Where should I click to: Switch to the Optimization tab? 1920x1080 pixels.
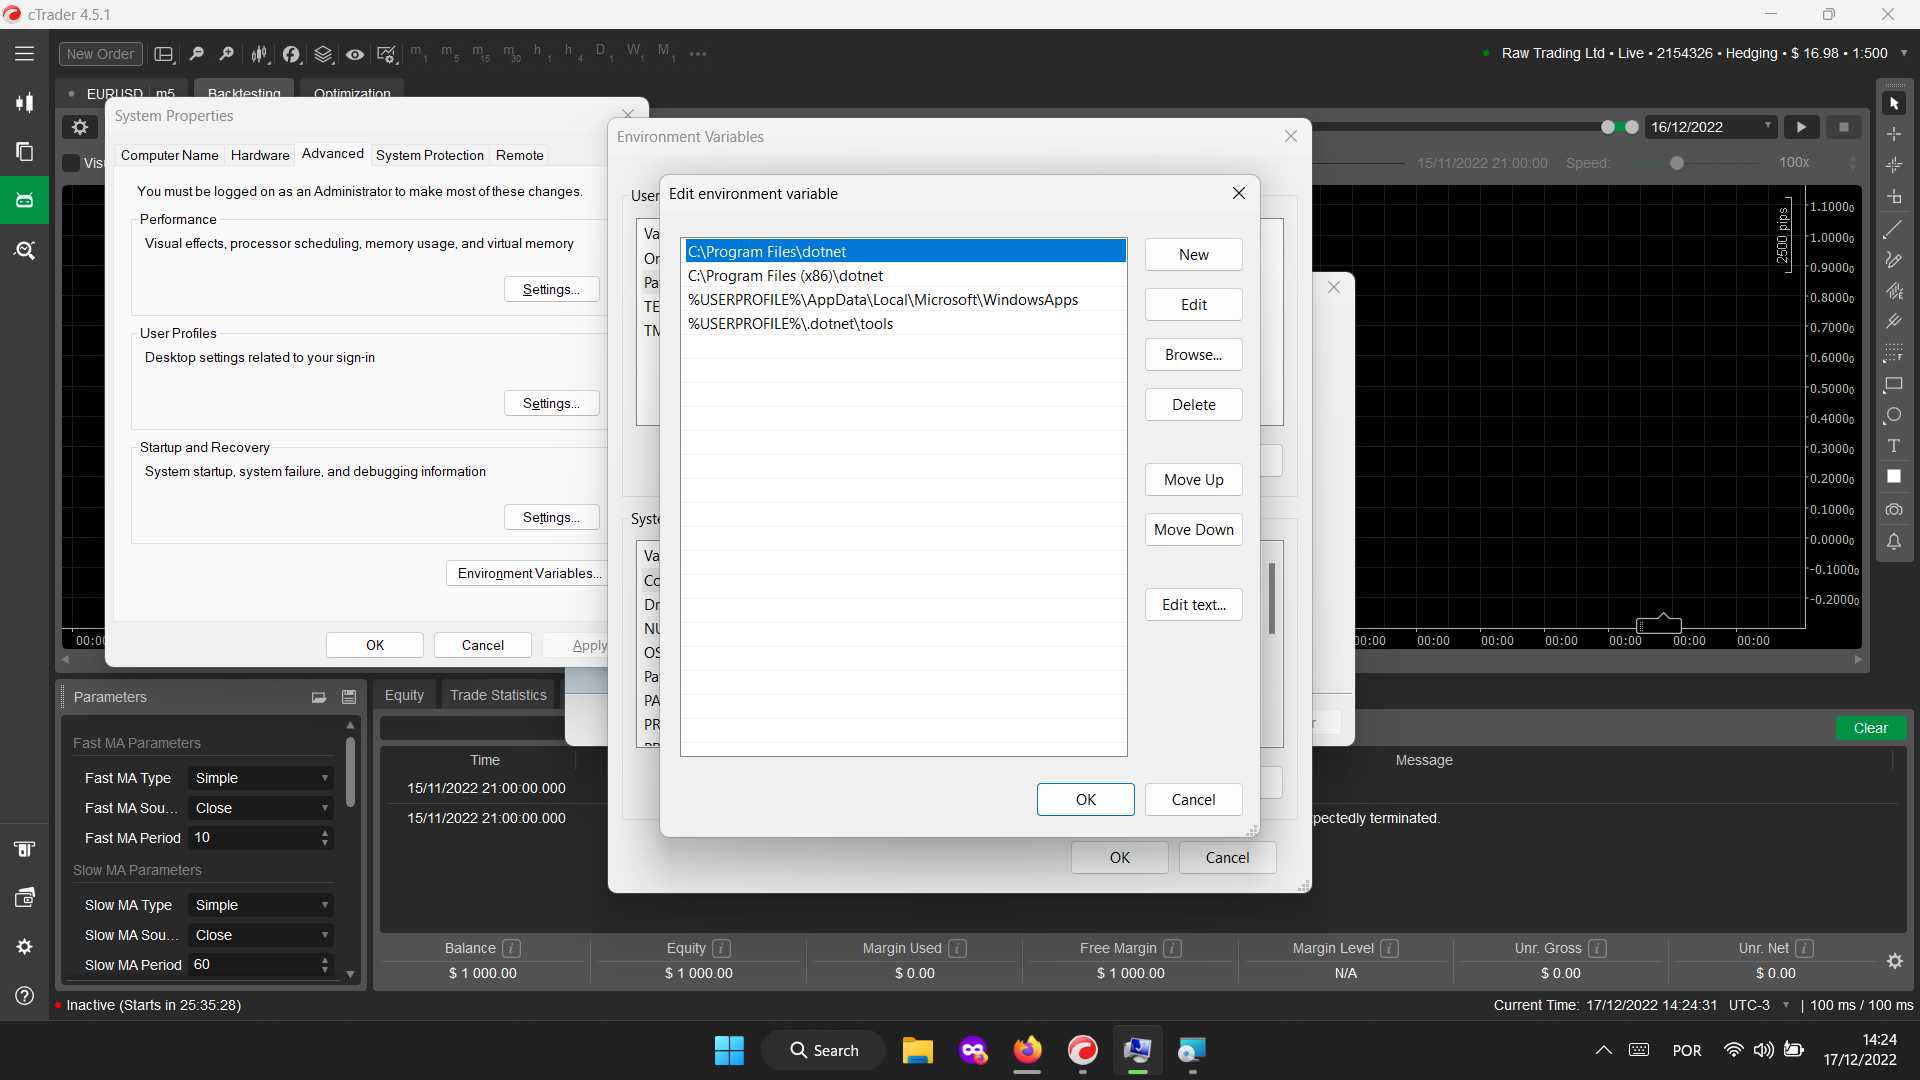pyautogui.click(x=352, y=93)
